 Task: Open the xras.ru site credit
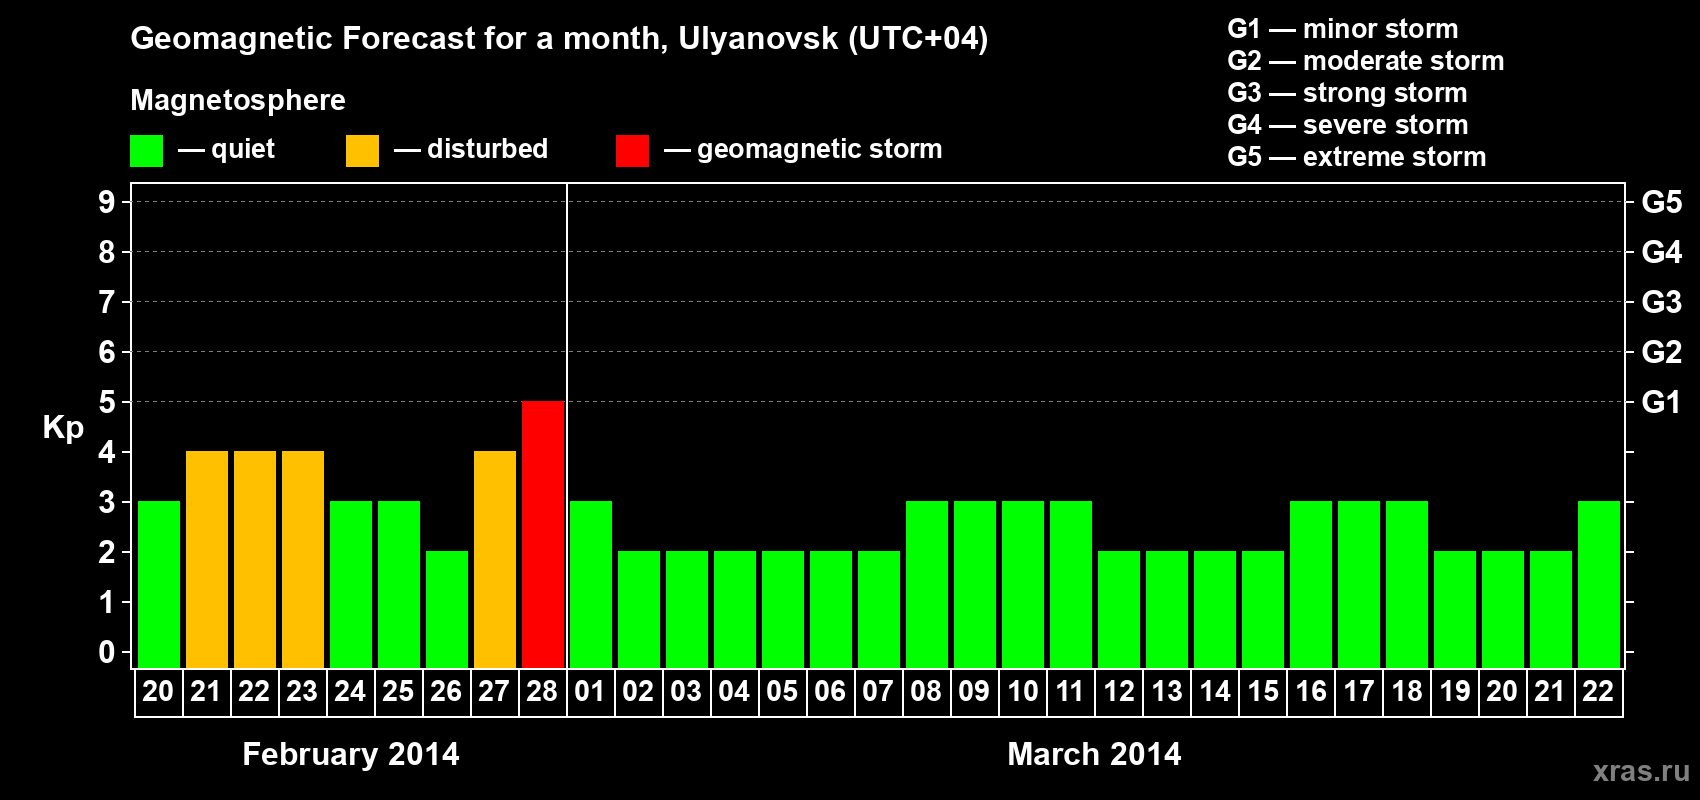[1641, 771]
